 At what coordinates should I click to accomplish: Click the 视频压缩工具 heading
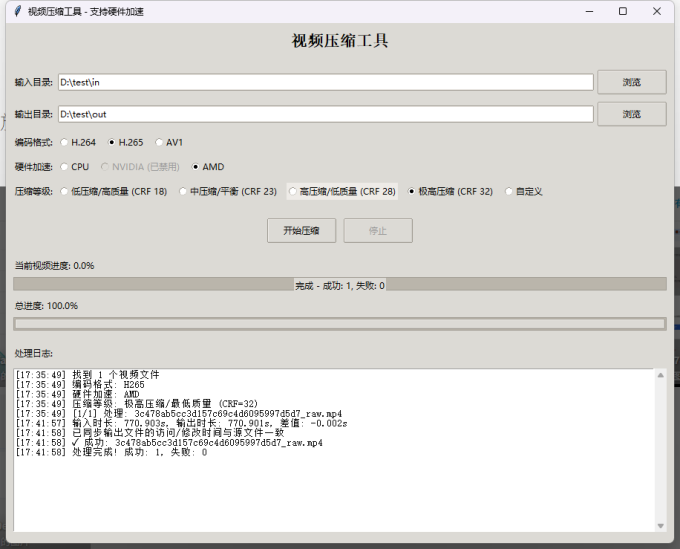[340, 41]
